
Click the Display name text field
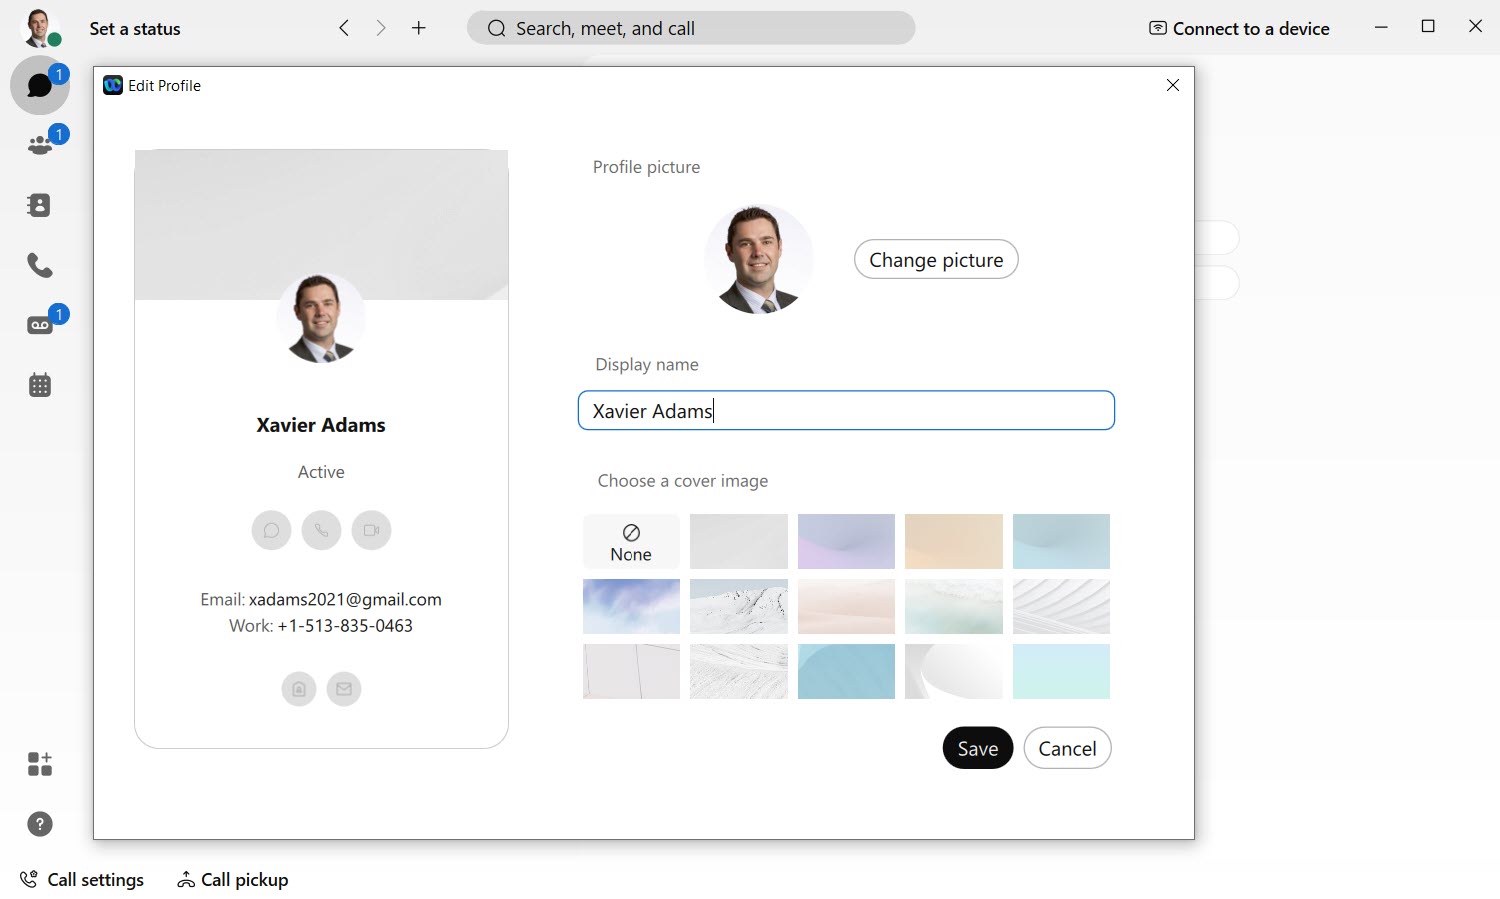pos(846,411)
